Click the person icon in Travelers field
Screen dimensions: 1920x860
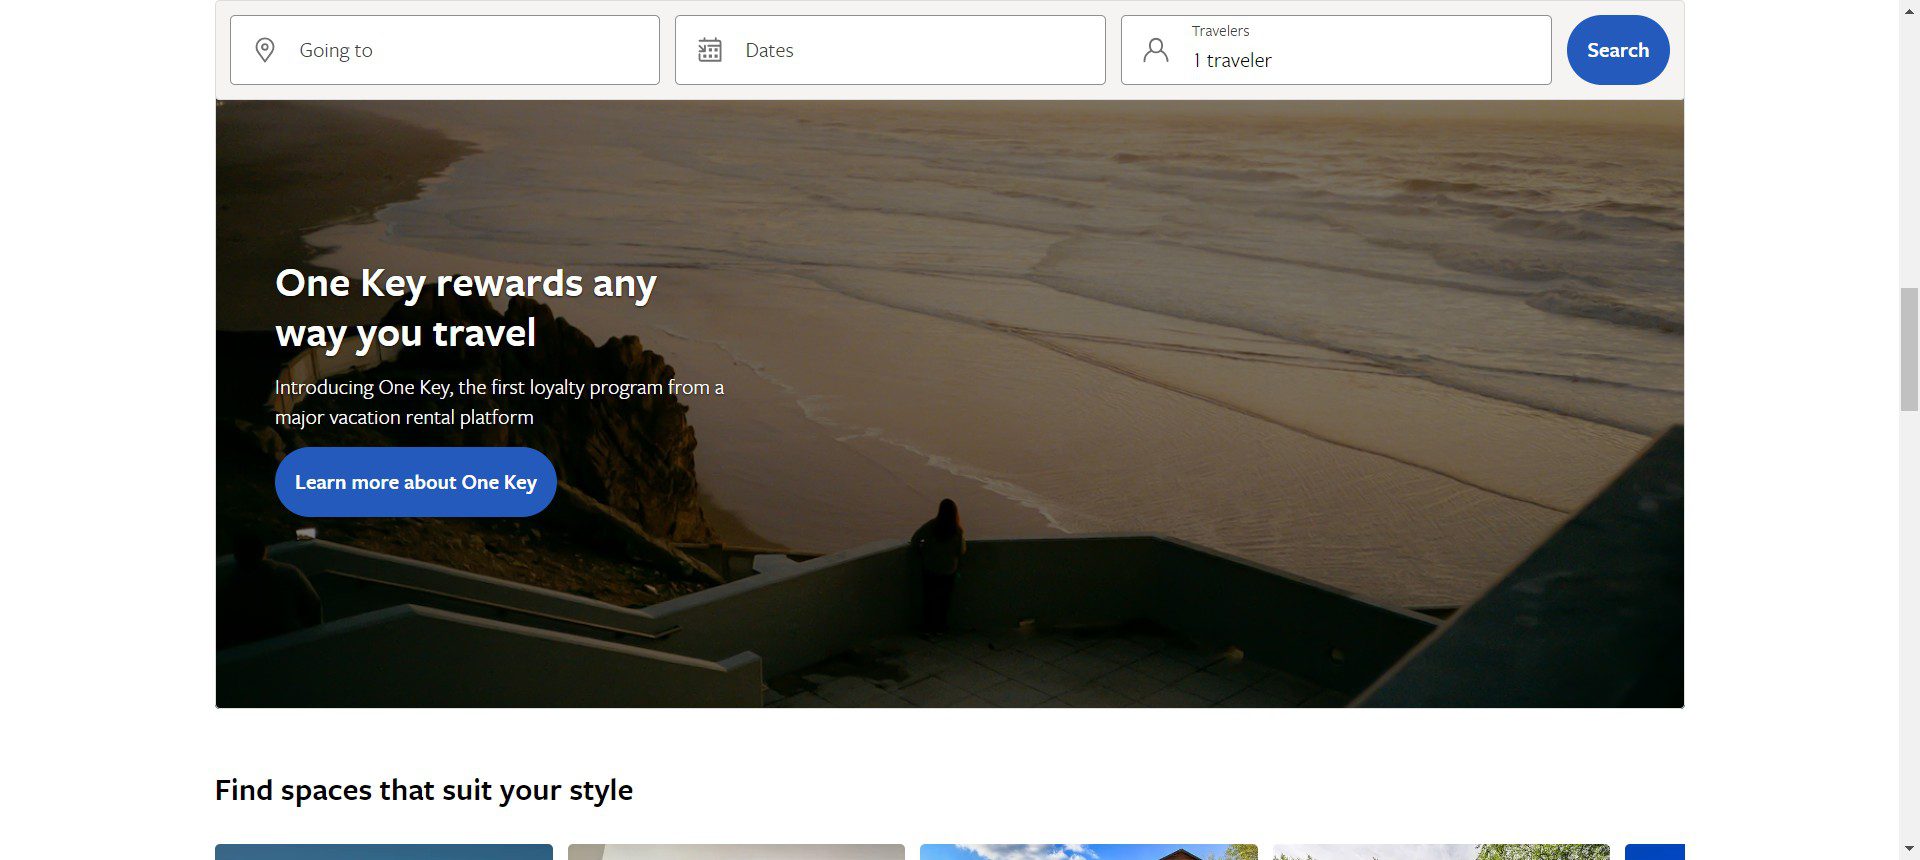[x=1156, y=50]
